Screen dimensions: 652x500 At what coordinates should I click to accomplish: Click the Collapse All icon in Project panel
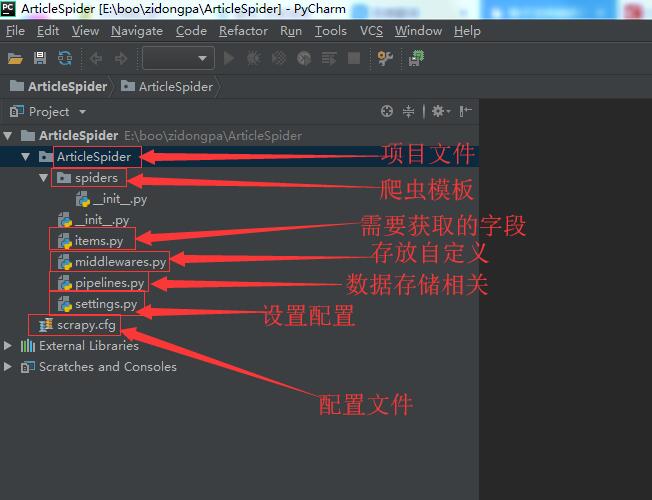(x=409, y=111)
